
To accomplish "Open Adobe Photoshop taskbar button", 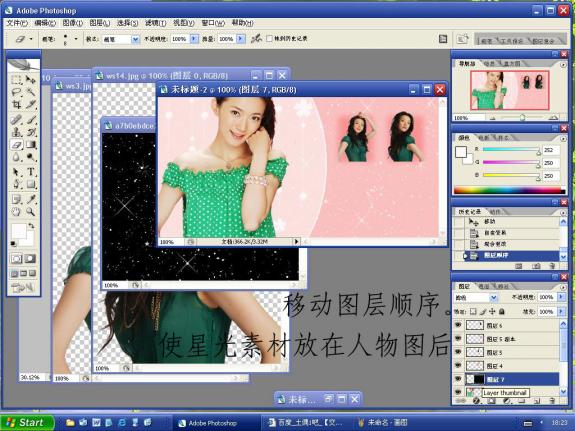I will (x=215, y=423).
